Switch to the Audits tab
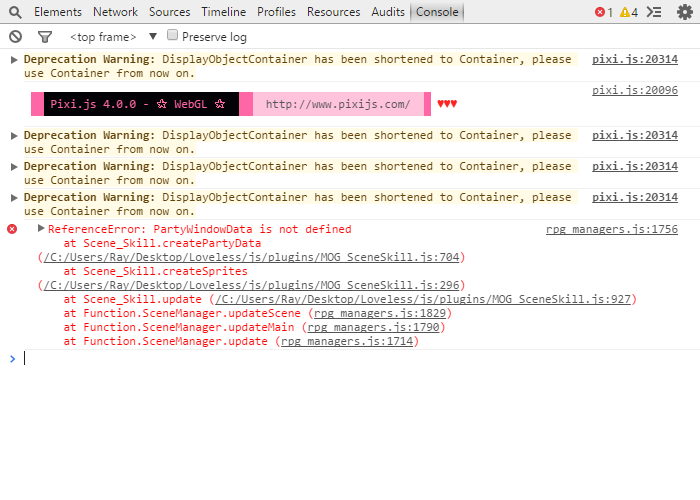700x500 pixels. 388,12
